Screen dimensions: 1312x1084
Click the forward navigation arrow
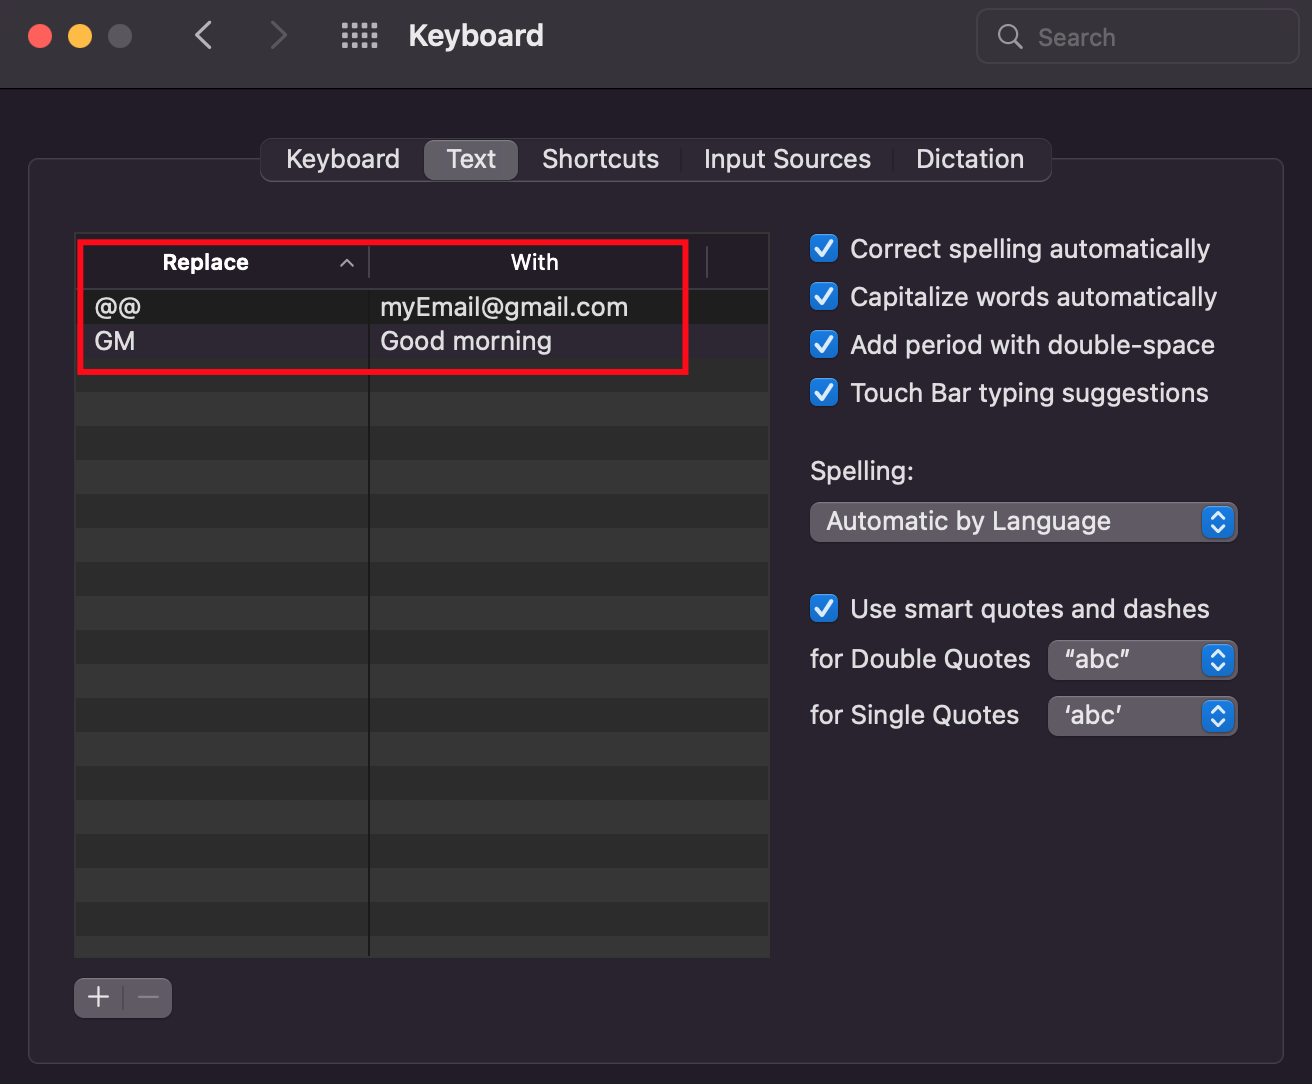pyautogui.click(x=277, y=35)
